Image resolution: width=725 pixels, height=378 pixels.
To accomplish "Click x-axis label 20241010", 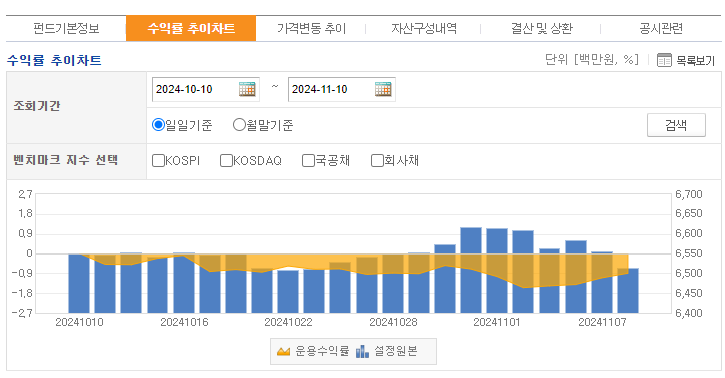I will pos(80,323).
